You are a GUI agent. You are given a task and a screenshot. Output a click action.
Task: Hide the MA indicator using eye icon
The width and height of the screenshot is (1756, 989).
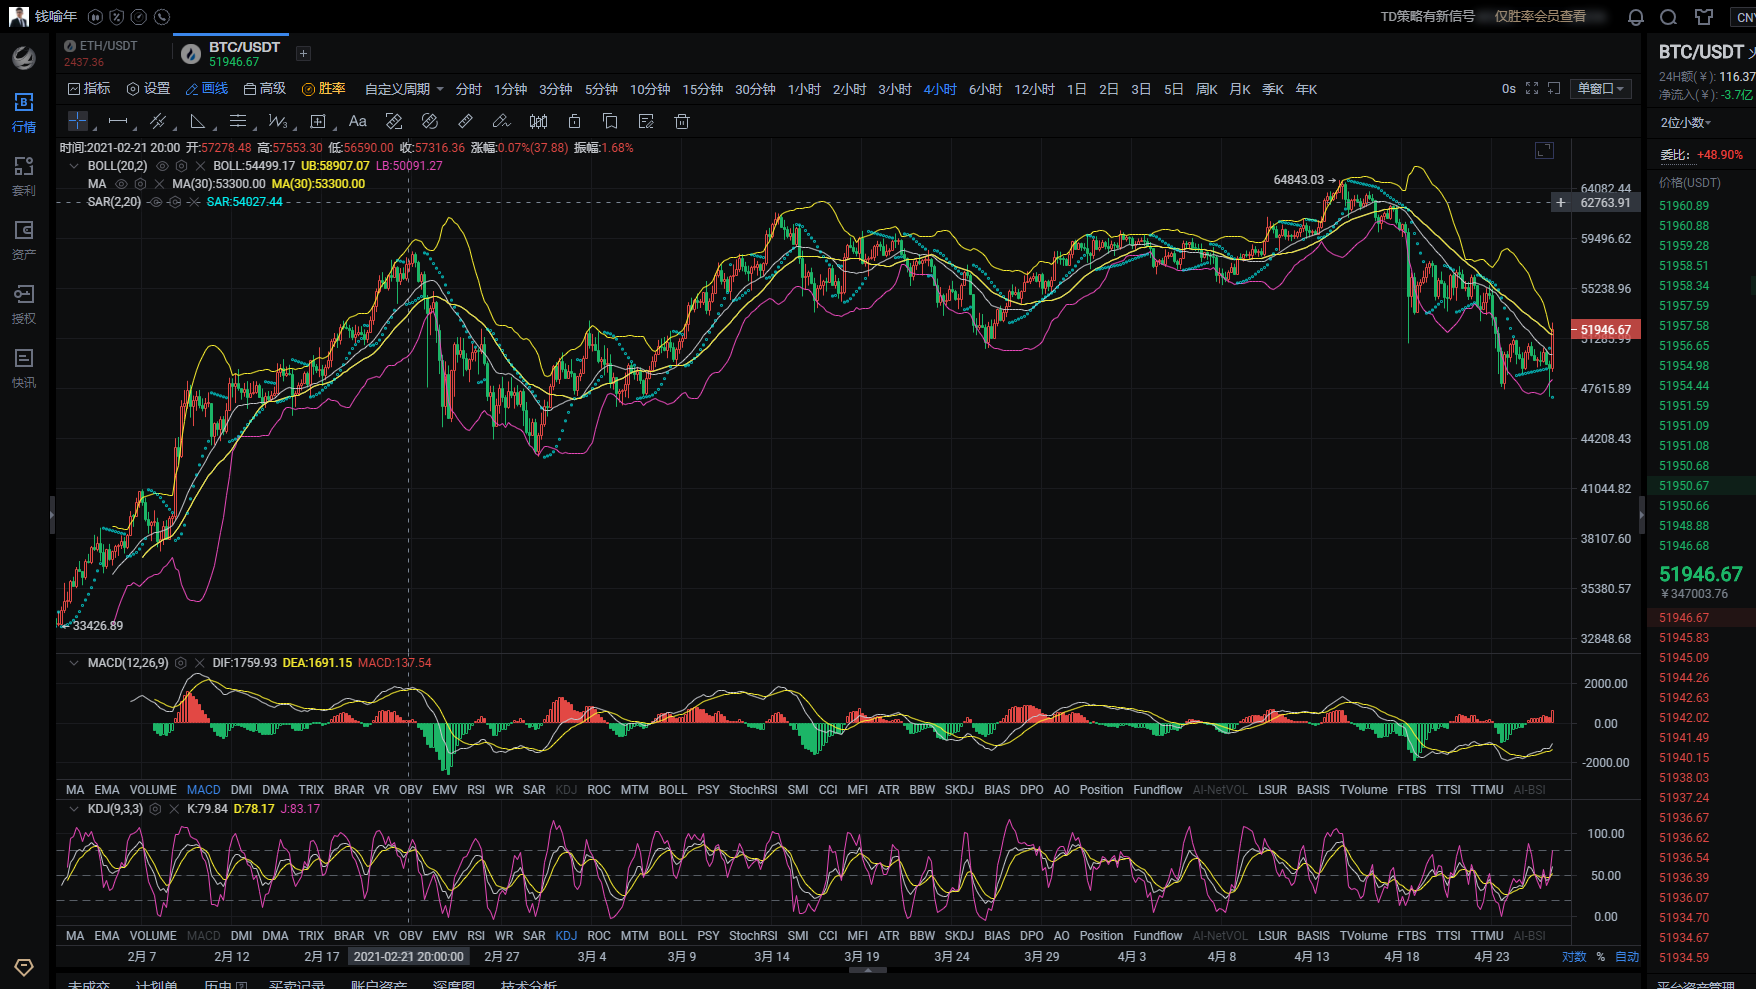[122, 184]
